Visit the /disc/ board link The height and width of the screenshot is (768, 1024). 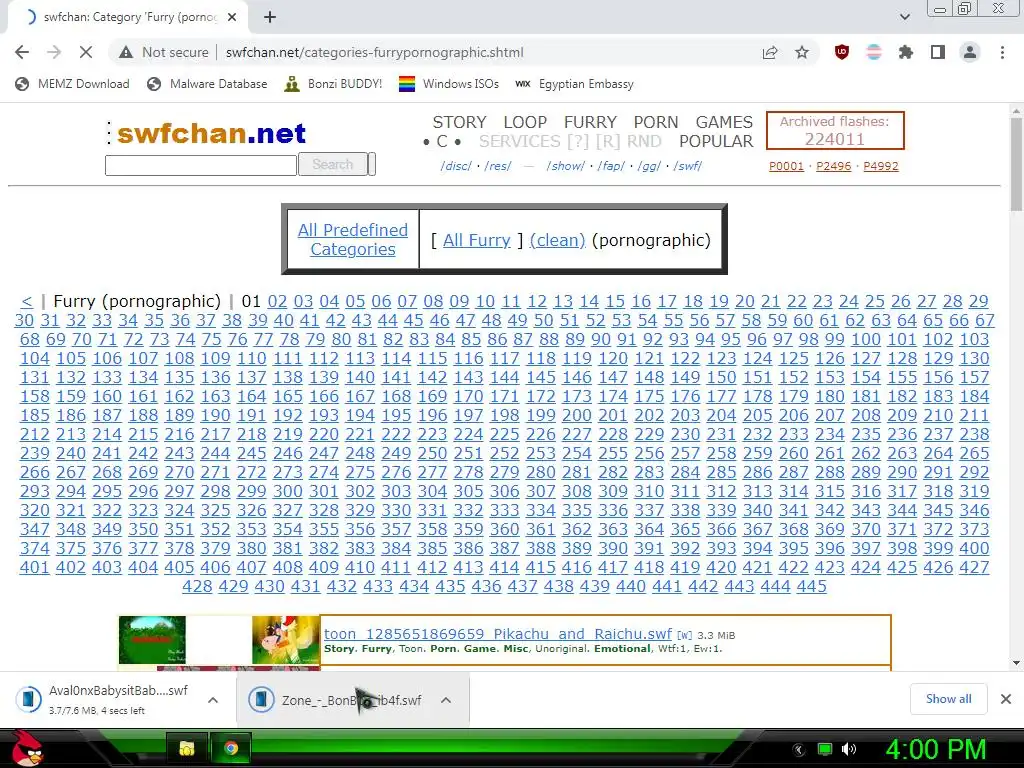tap(456, 166)
